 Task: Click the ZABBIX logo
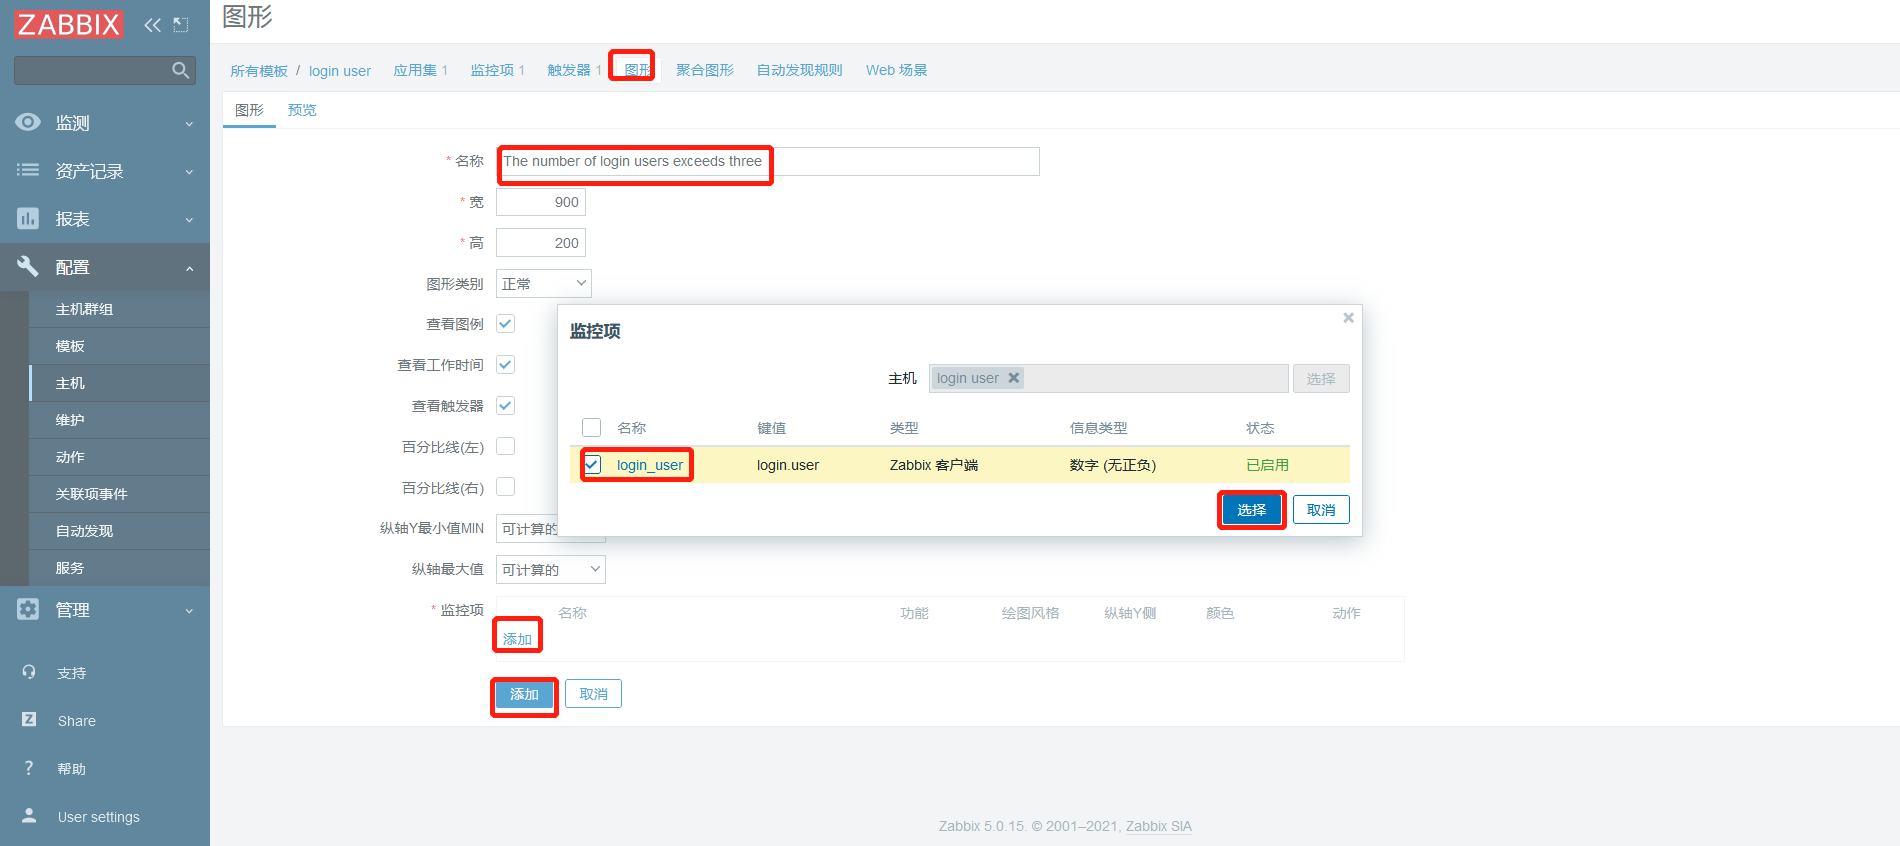click(69, 24)
